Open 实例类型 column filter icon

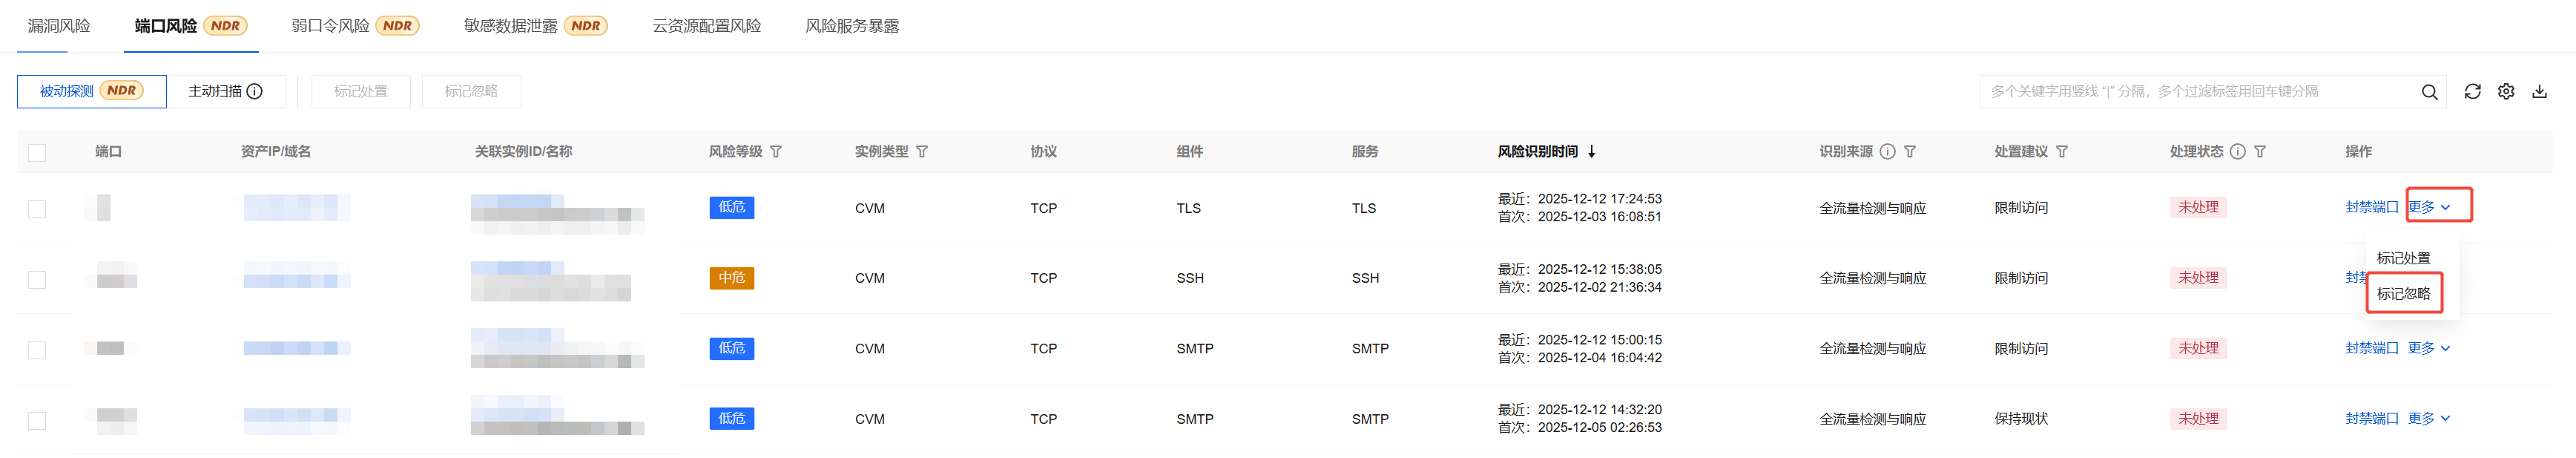click(922, 152)
